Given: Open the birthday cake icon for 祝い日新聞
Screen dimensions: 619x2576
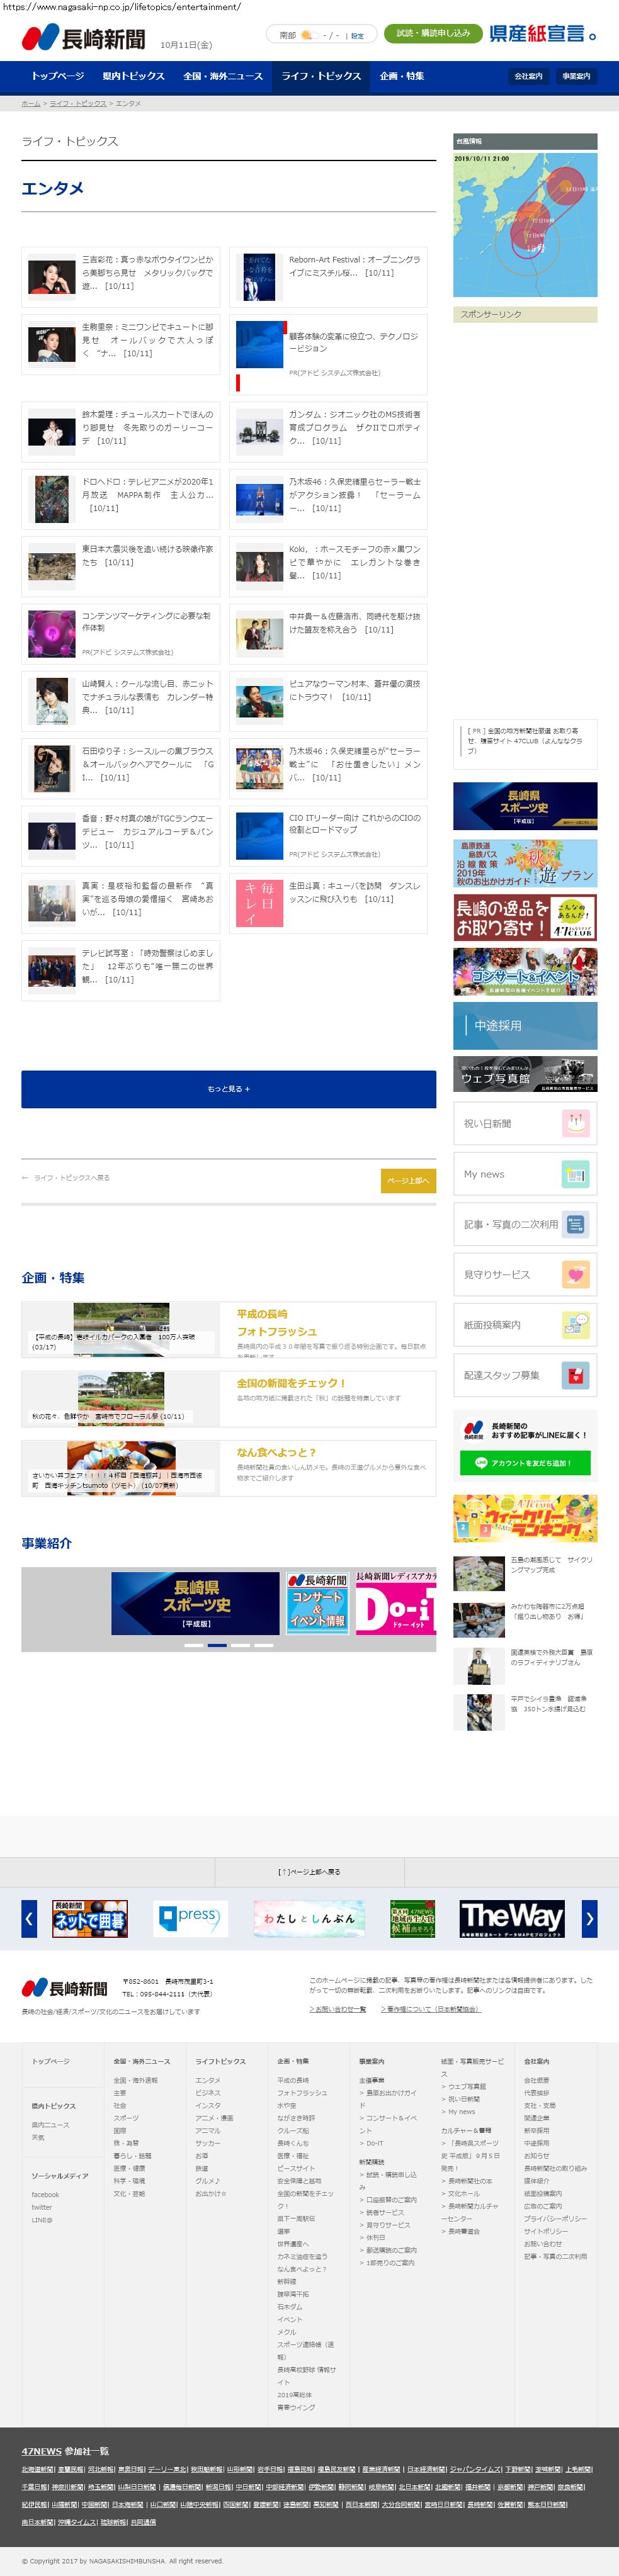Looking at the screenshot, I should [576, 1124].
